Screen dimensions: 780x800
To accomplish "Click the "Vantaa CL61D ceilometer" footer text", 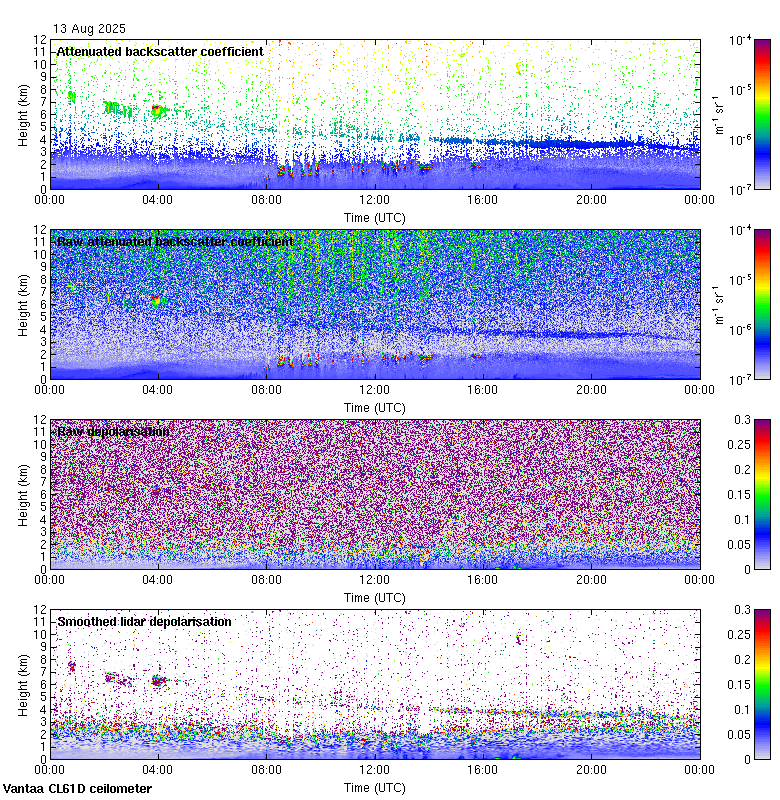I will point(78,788).
